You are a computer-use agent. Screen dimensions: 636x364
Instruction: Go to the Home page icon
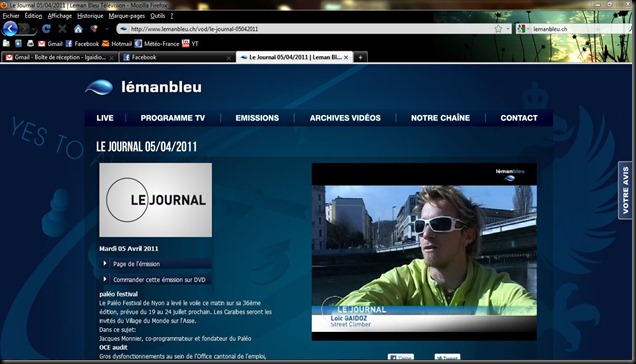[78, 29]
